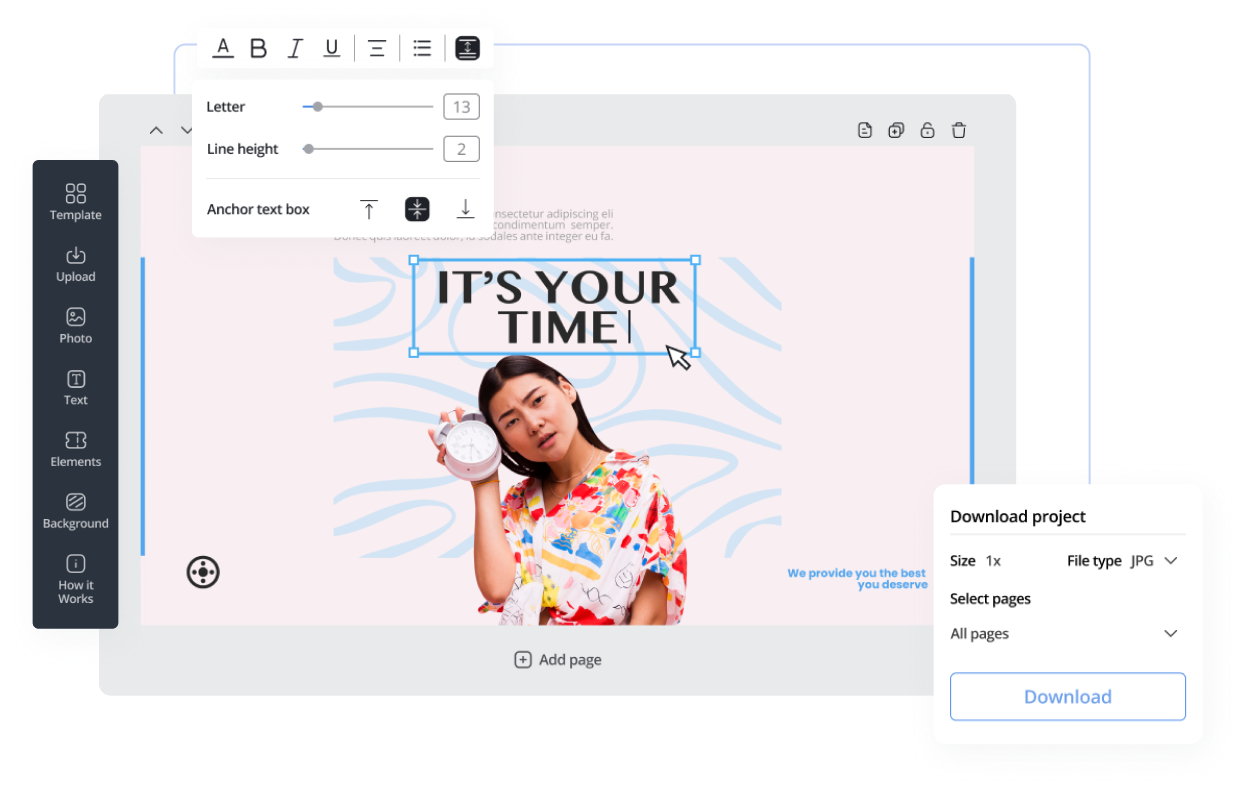The height and width of the screenshot is (788, 1243).
Task: Click the IT'S YOUR TIME heading
Action: pyautogui.click(x=557, y=307)
